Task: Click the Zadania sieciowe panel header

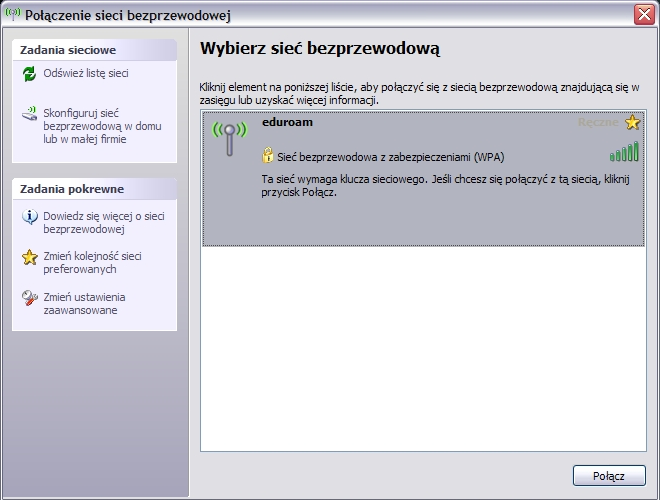Action: 94,49
